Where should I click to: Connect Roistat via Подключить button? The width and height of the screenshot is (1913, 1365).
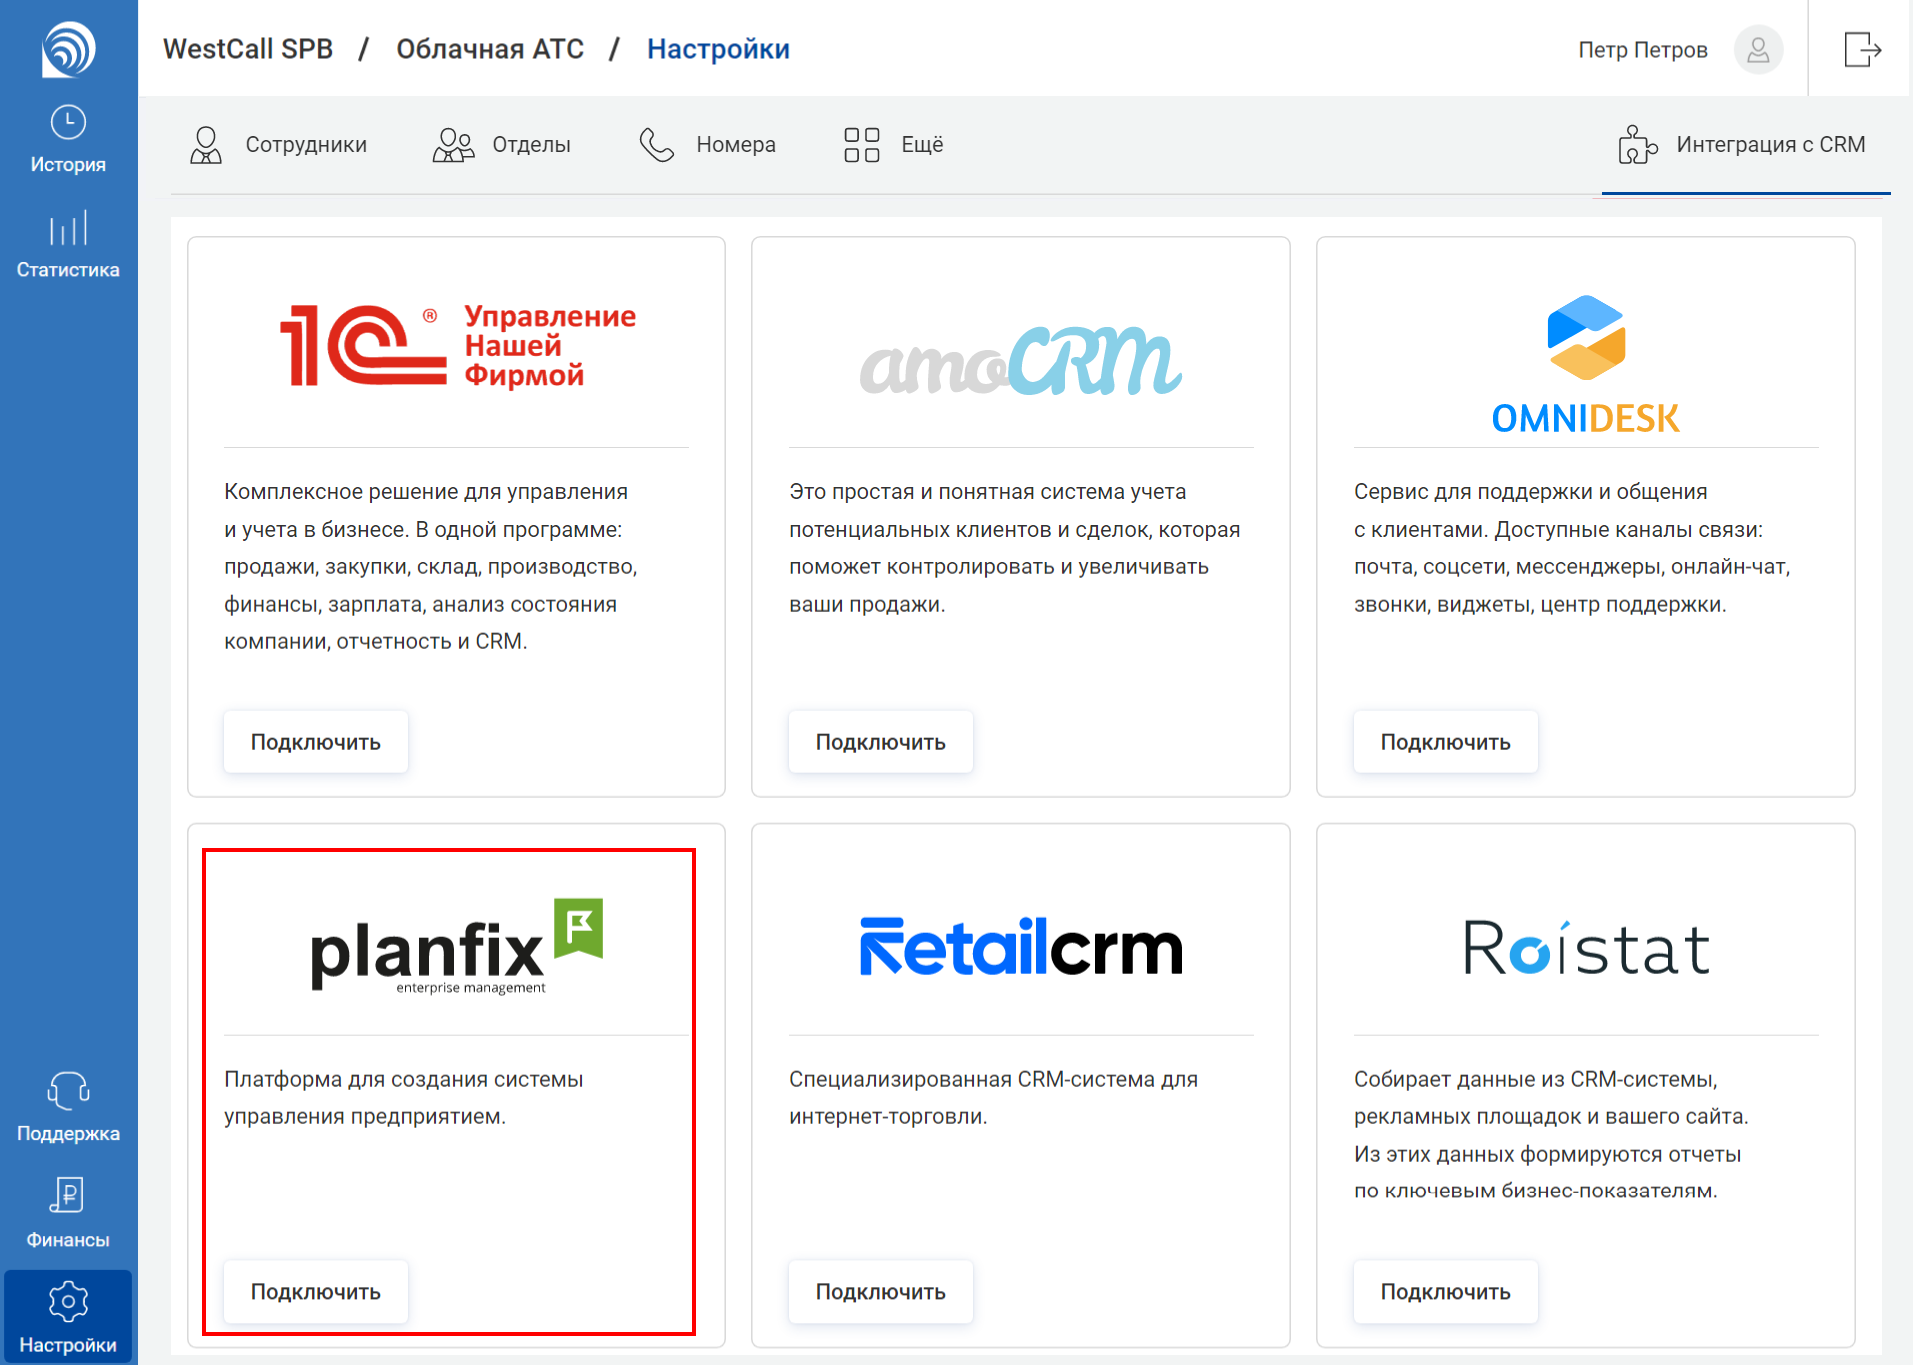pyautogui.click(x=1446, y=1292)
